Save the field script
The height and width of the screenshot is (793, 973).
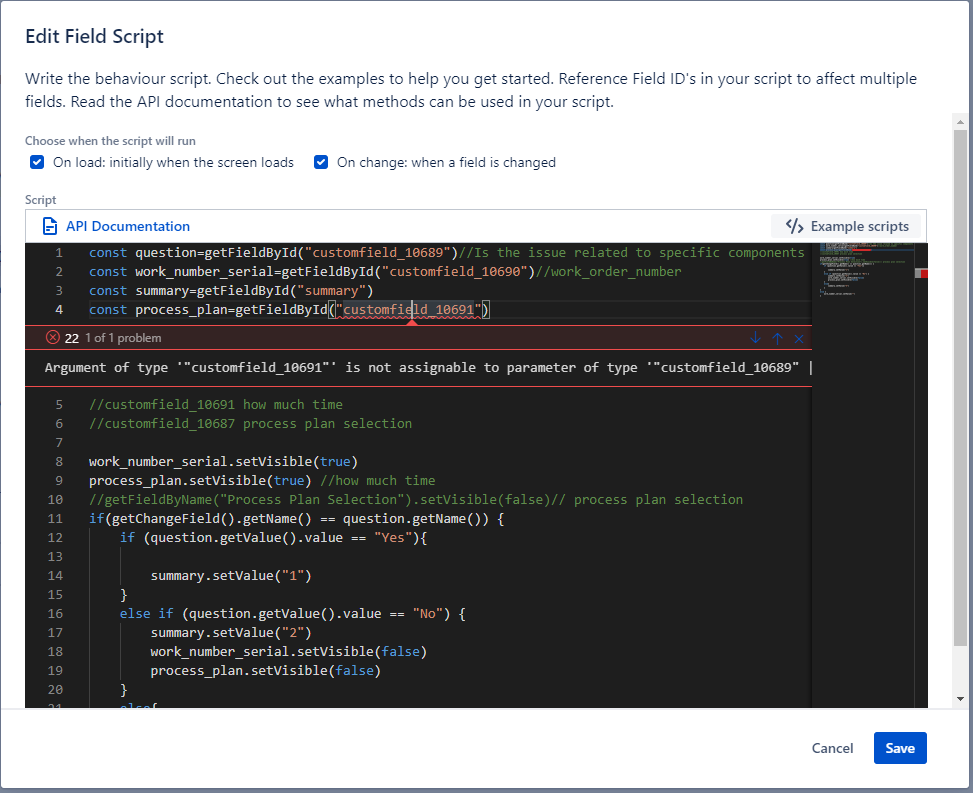pyautogui.click(x=900, y=748)
